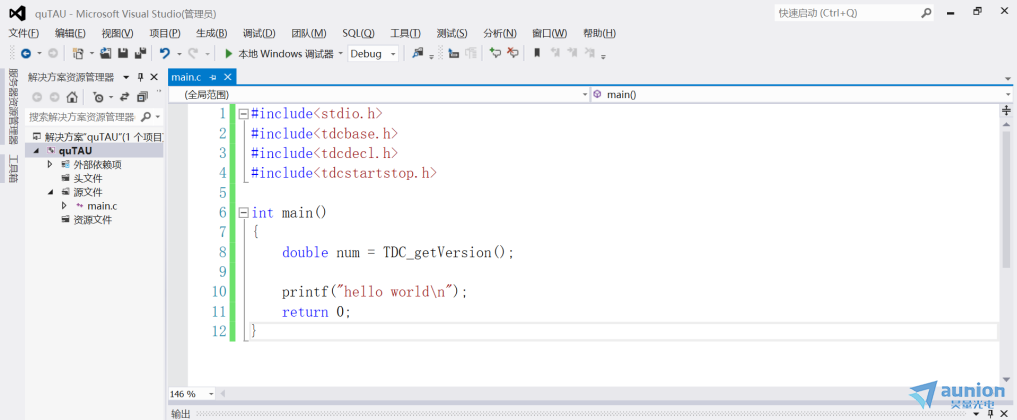Open Solution Explorer window options dropdown

pyautogui.click(x=126, y=77)
